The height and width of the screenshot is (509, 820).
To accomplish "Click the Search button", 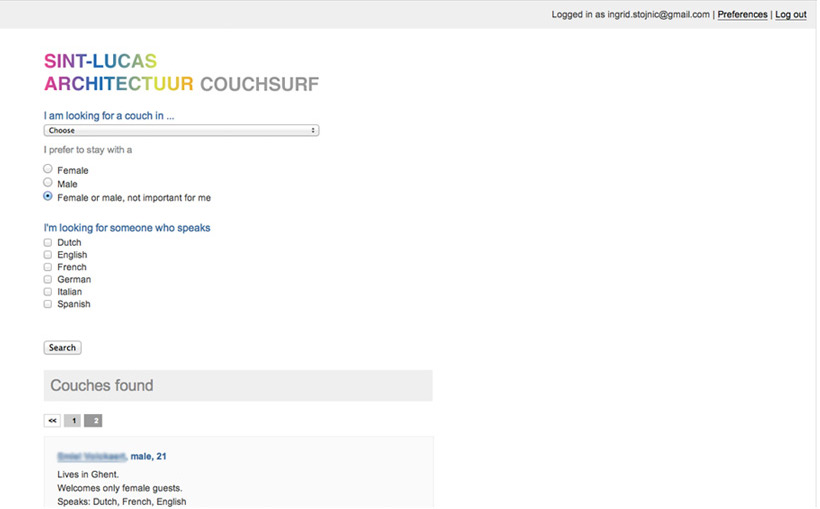I will pos(62,347).
